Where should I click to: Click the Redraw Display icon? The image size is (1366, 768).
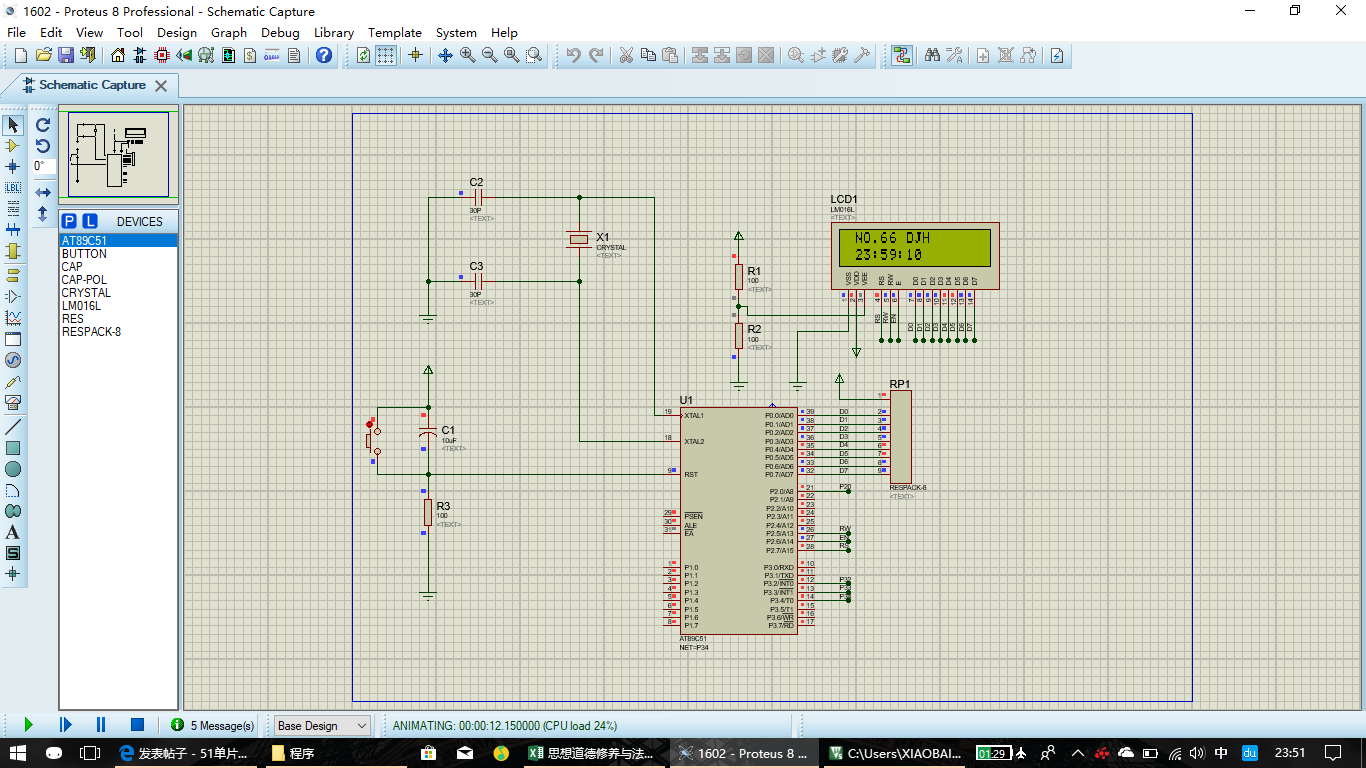363,55
